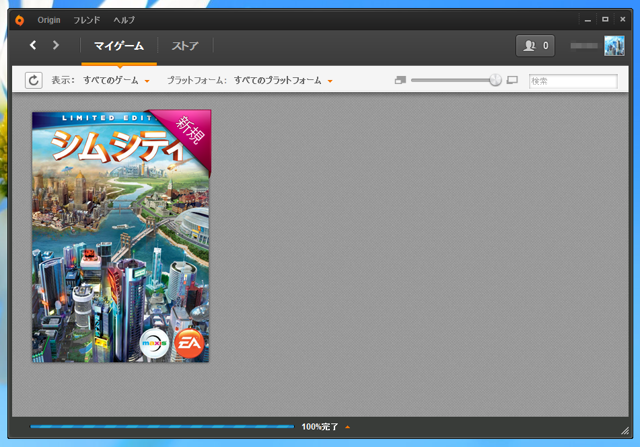Switch to the マイゲーム tab
Screen dimensions: 640x447
click(119, 46)
